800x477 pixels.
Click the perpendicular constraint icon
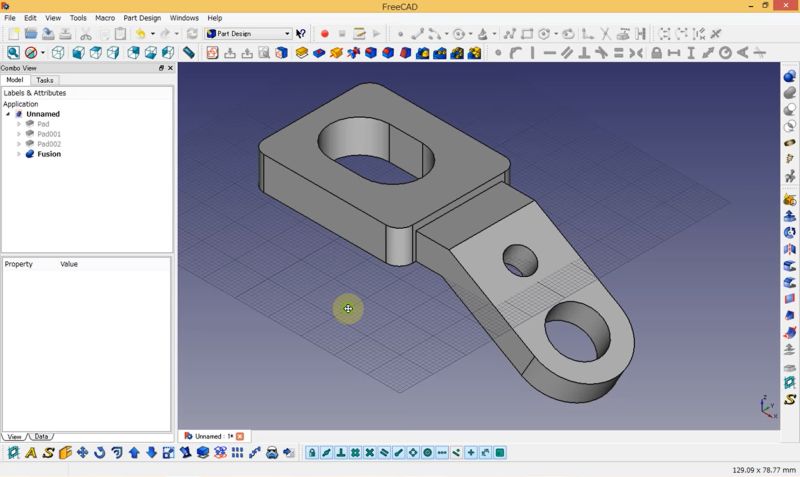[584, 53]
